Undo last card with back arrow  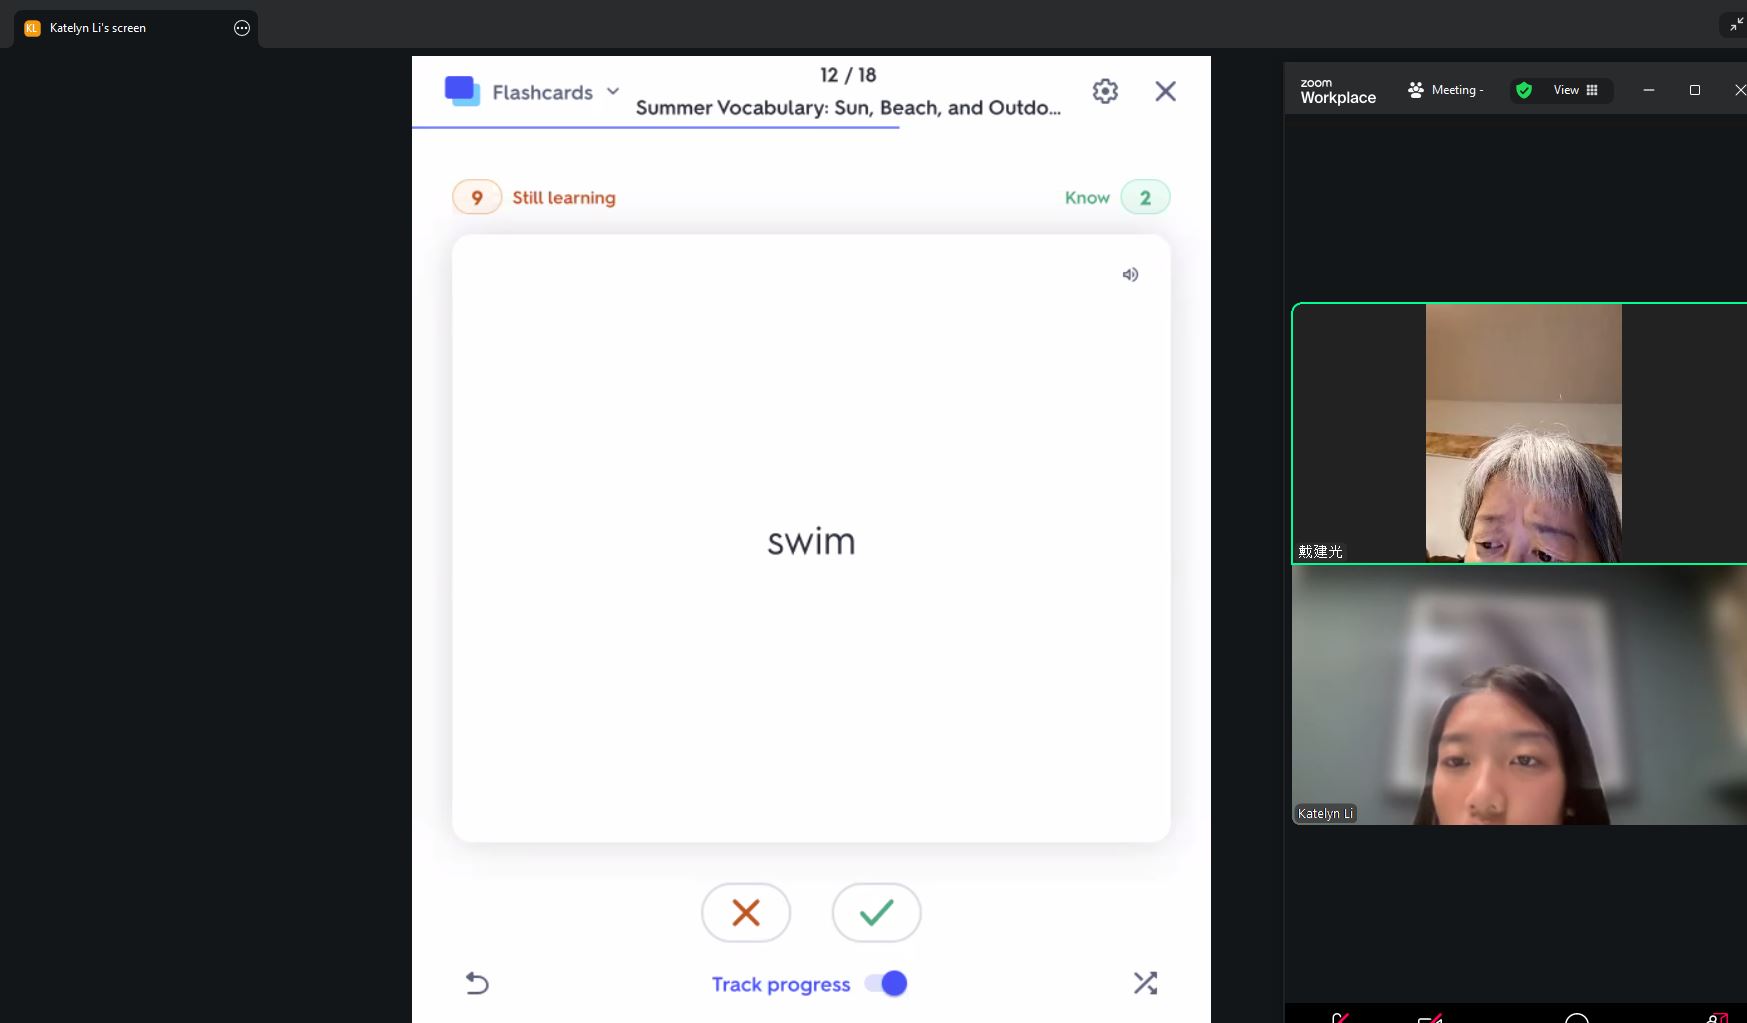[477, 983]
